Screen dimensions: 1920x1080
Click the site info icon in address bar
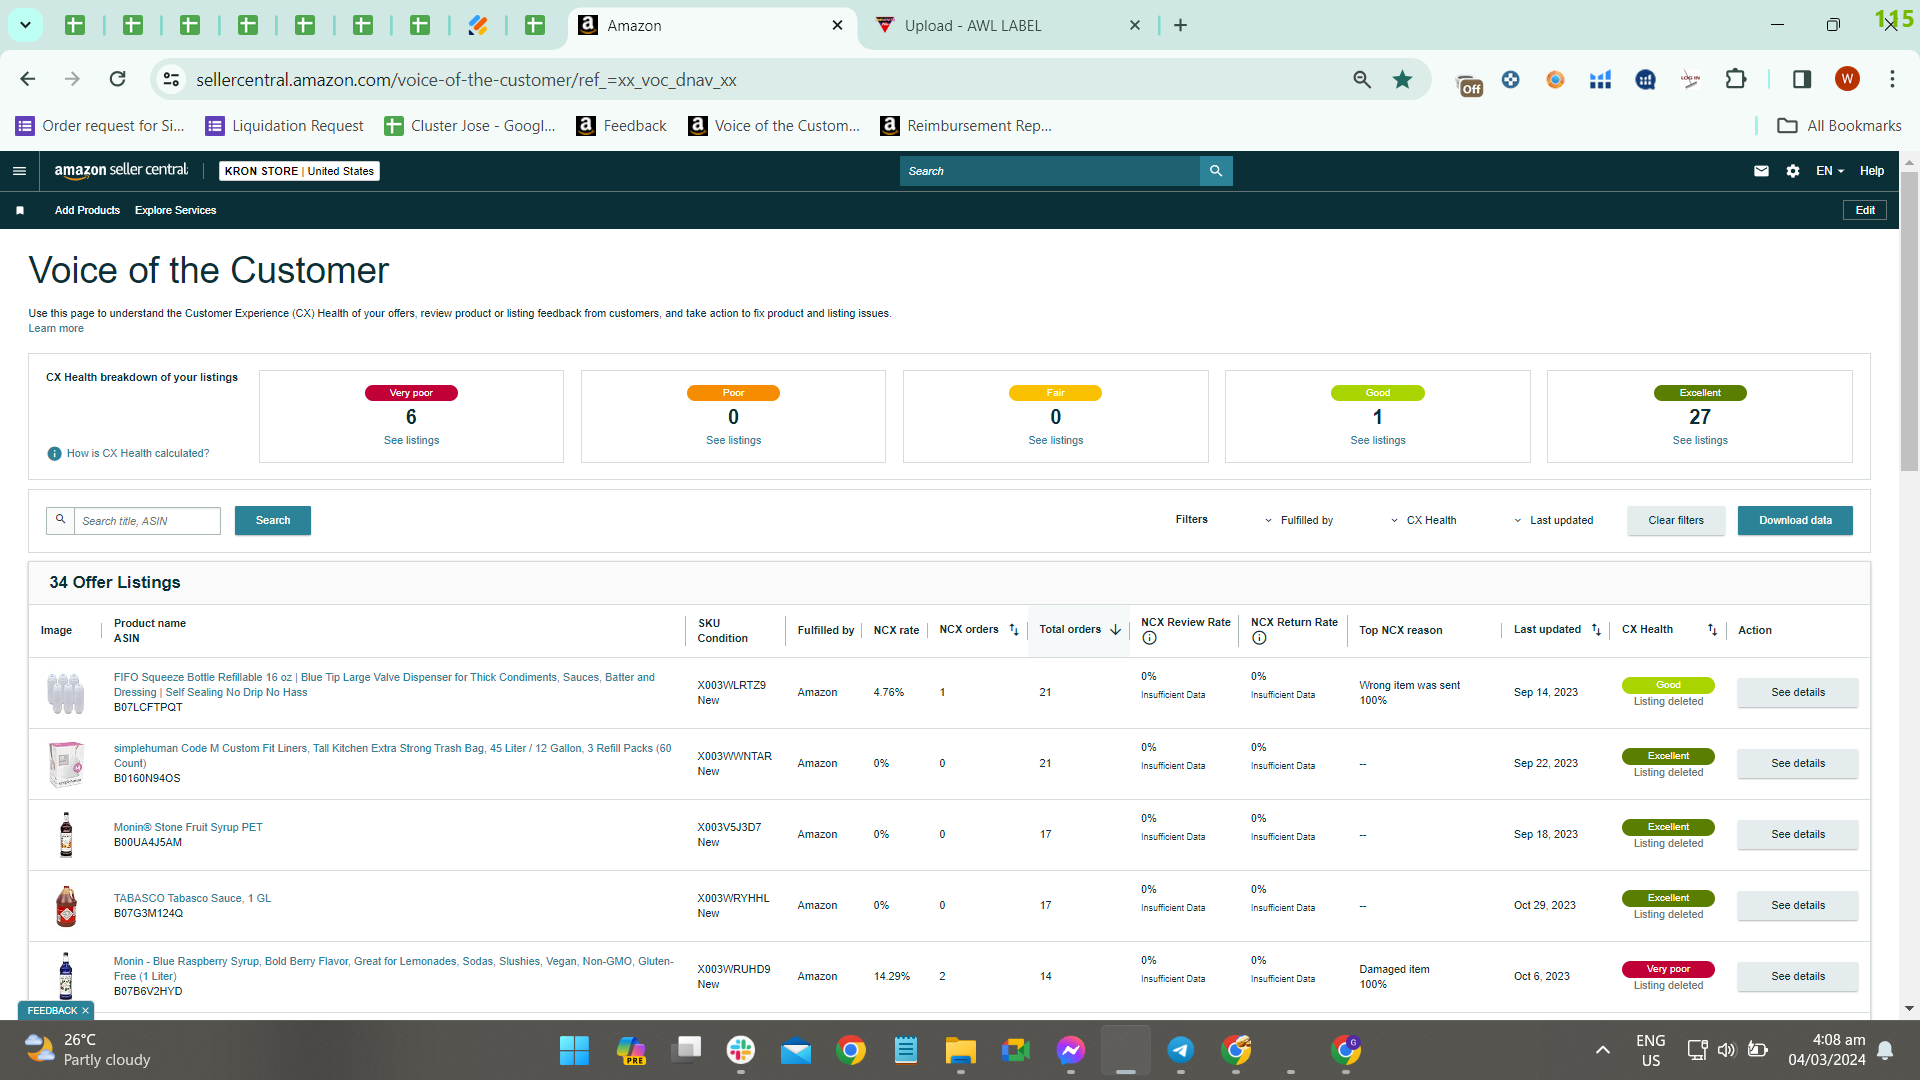[172, 79]
